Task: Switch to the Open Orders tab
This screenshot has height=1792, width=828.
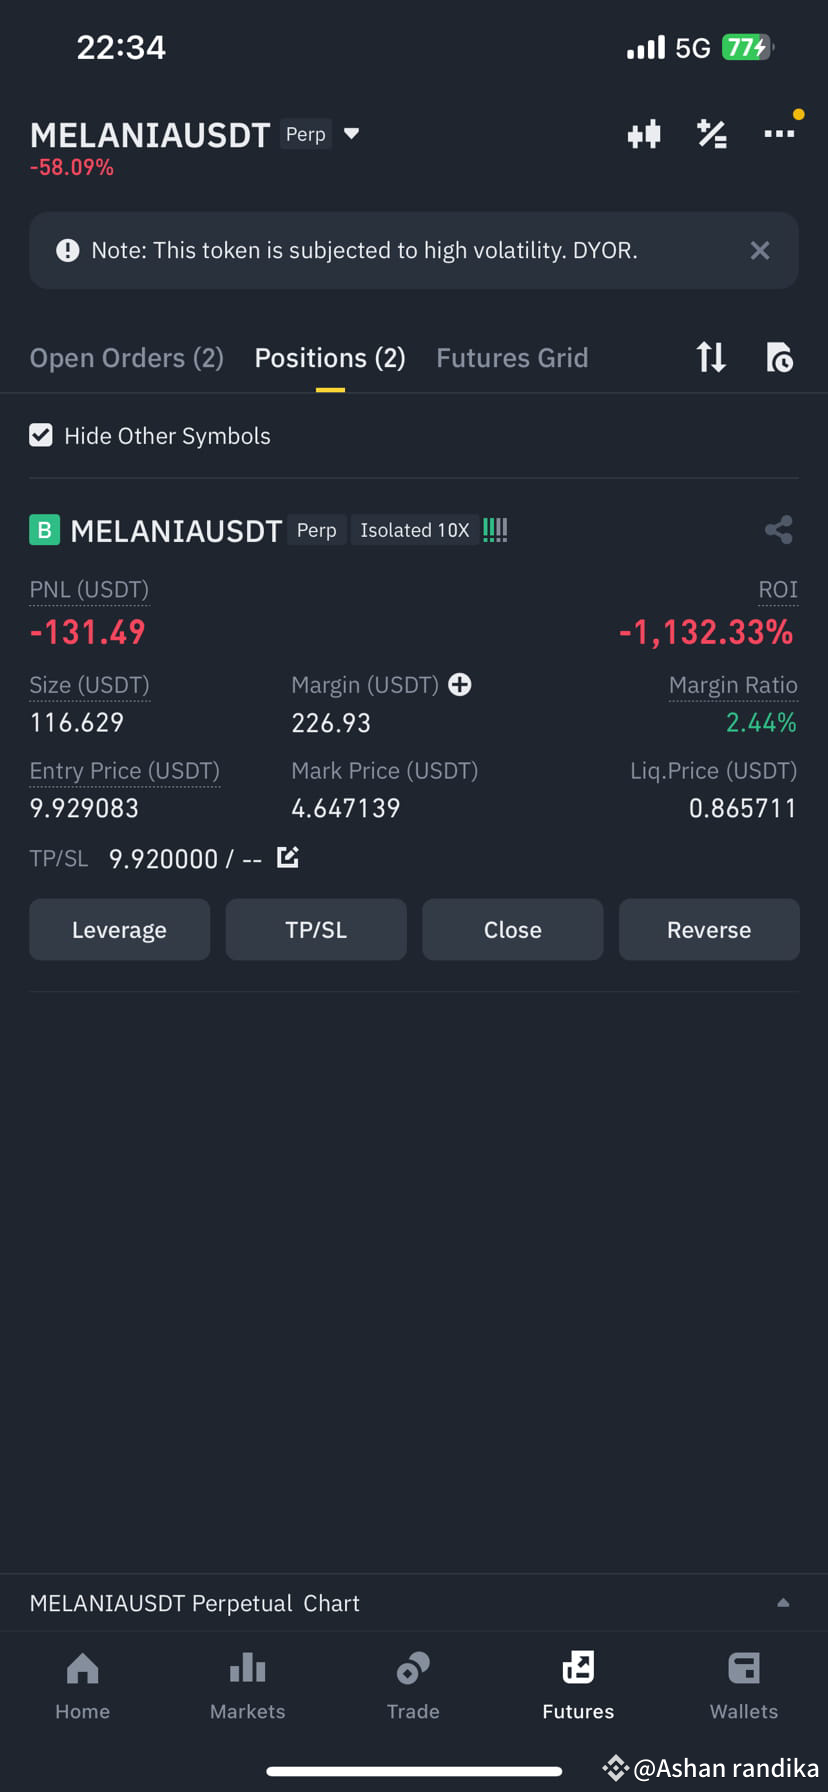Action: point(126,357)
